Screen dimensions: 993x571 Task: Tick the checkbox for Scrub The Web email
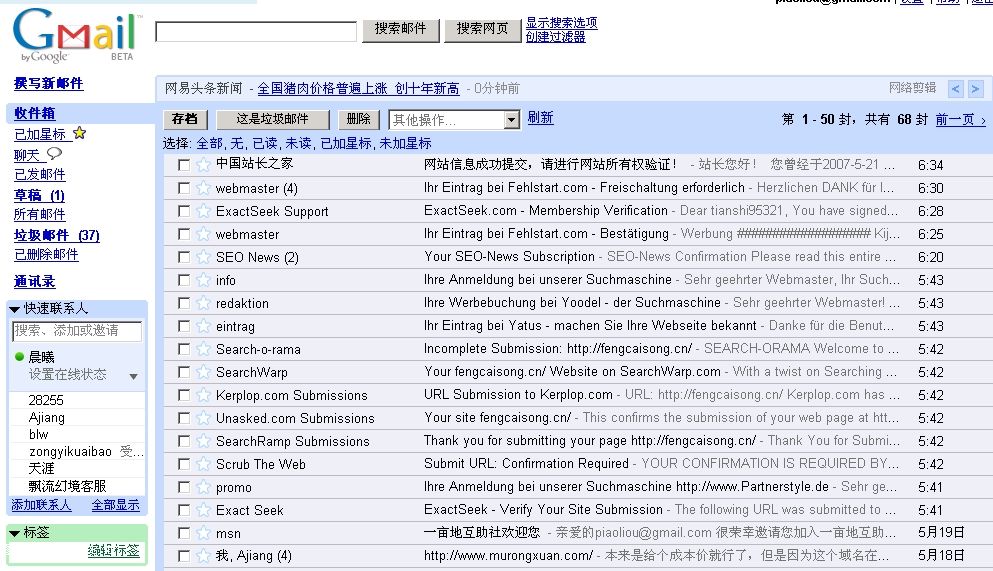(x=184, y=464)
